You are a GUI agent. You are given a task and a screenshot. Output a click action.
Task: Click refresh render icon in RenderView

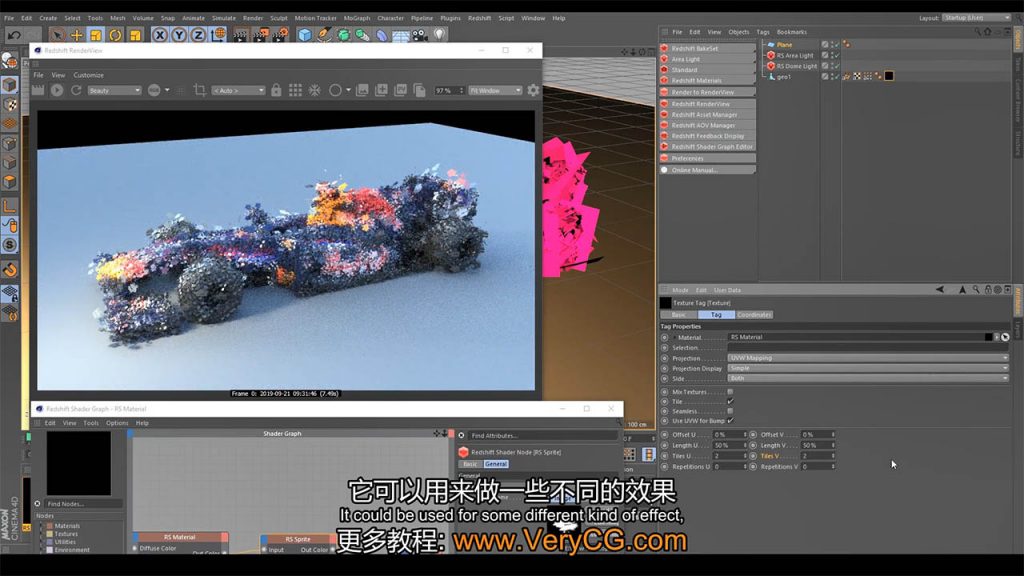[76, 90]
